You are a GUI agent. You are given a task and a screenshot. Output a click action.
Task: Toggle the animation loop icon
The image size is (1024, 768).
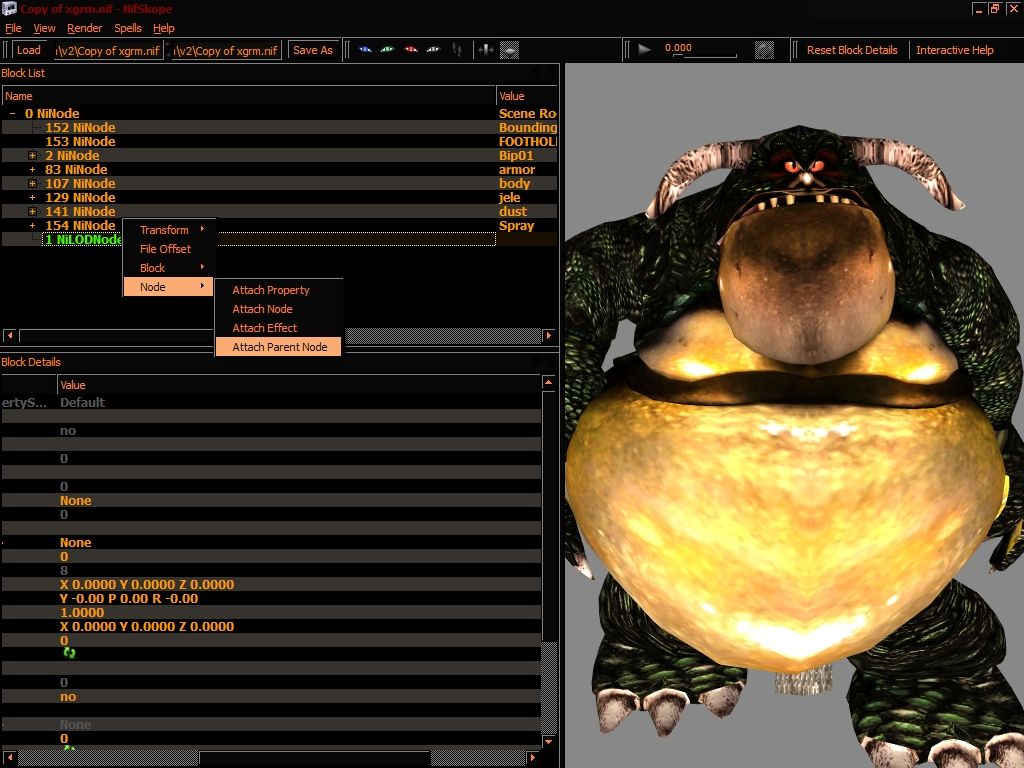(764, 50)
